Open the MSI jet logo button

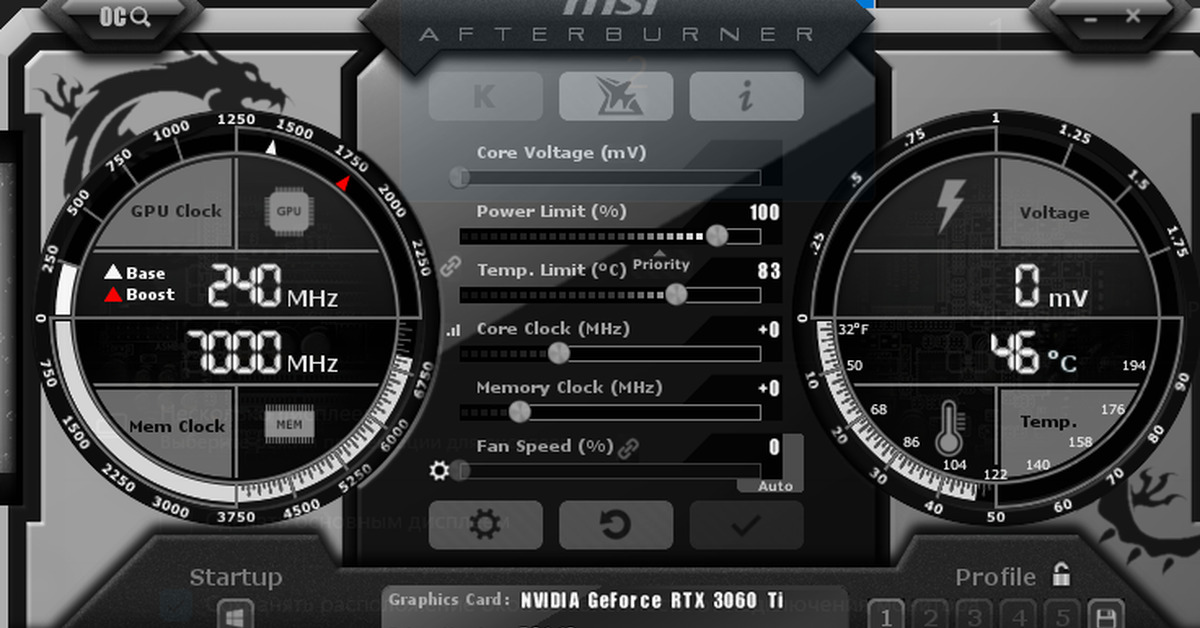(x=616, y=96)
